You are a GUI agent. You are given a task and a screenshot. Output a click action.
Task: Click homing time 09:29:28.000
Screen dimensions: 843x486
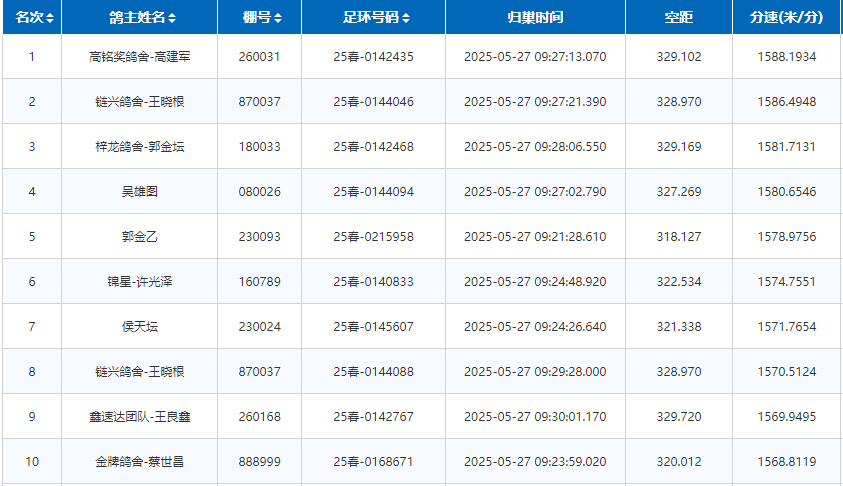point(570,371)
